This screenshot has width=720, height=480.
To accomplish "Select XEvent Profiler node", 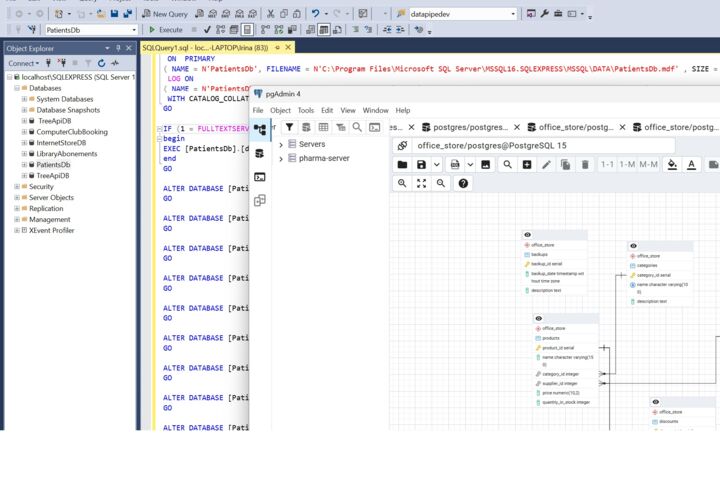I will [51, 230].
